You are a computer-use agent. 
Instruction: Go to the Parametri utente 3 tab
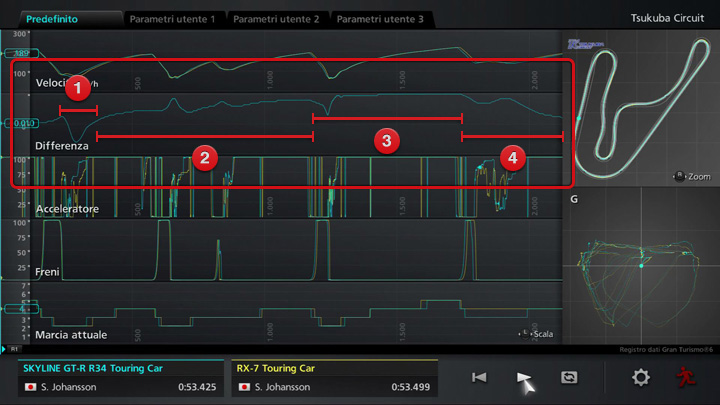click(x=380, y=19)
